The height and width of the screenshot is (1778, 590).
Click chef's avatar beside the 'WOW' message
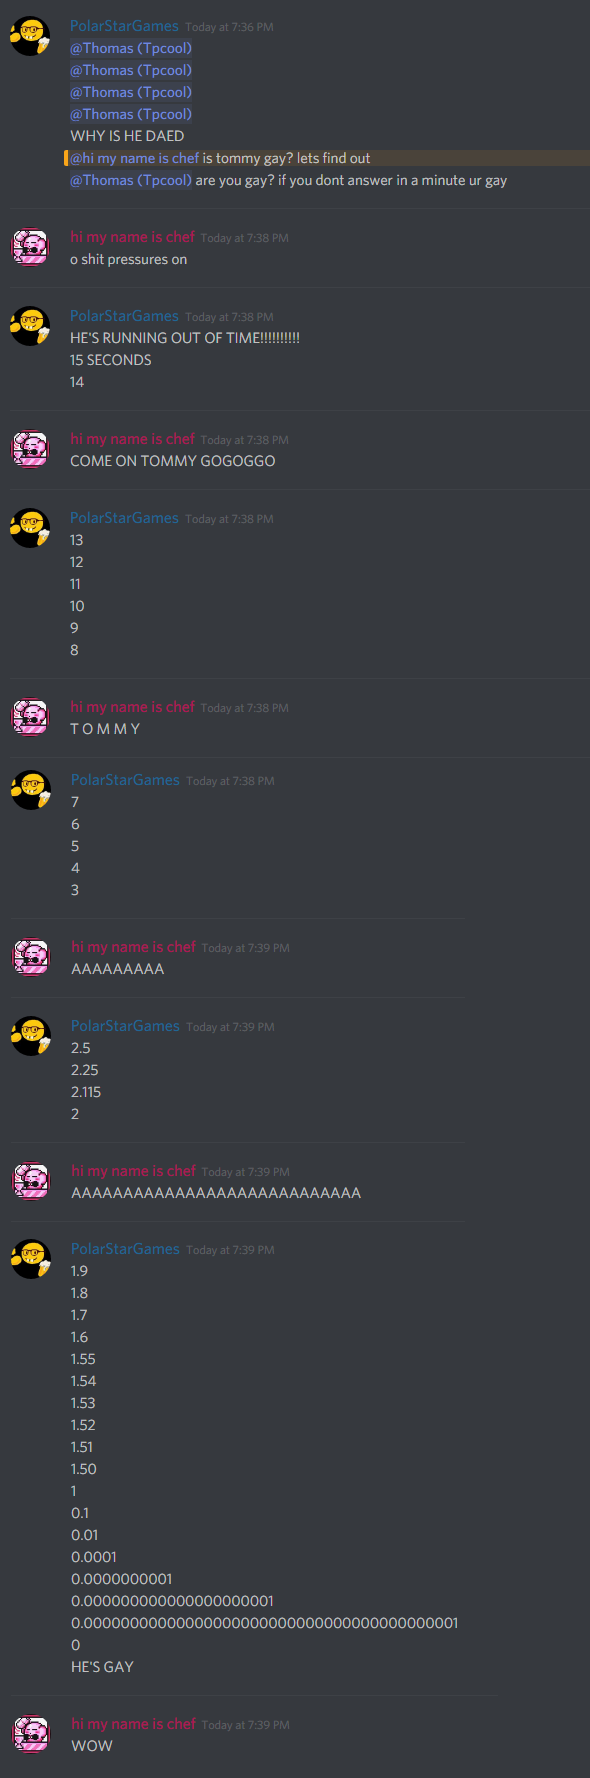tap(31, 1734)
